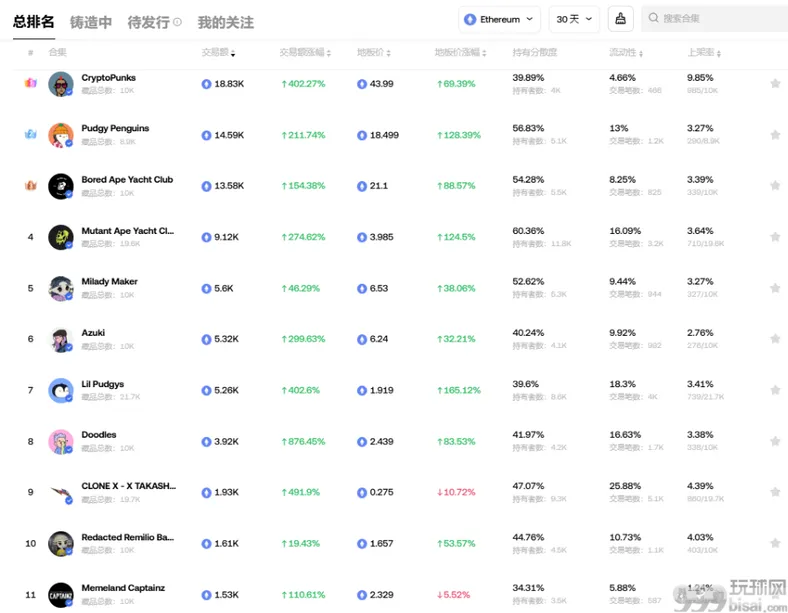Click the 876.45% Doodles volume change

(x=303, y=442)
